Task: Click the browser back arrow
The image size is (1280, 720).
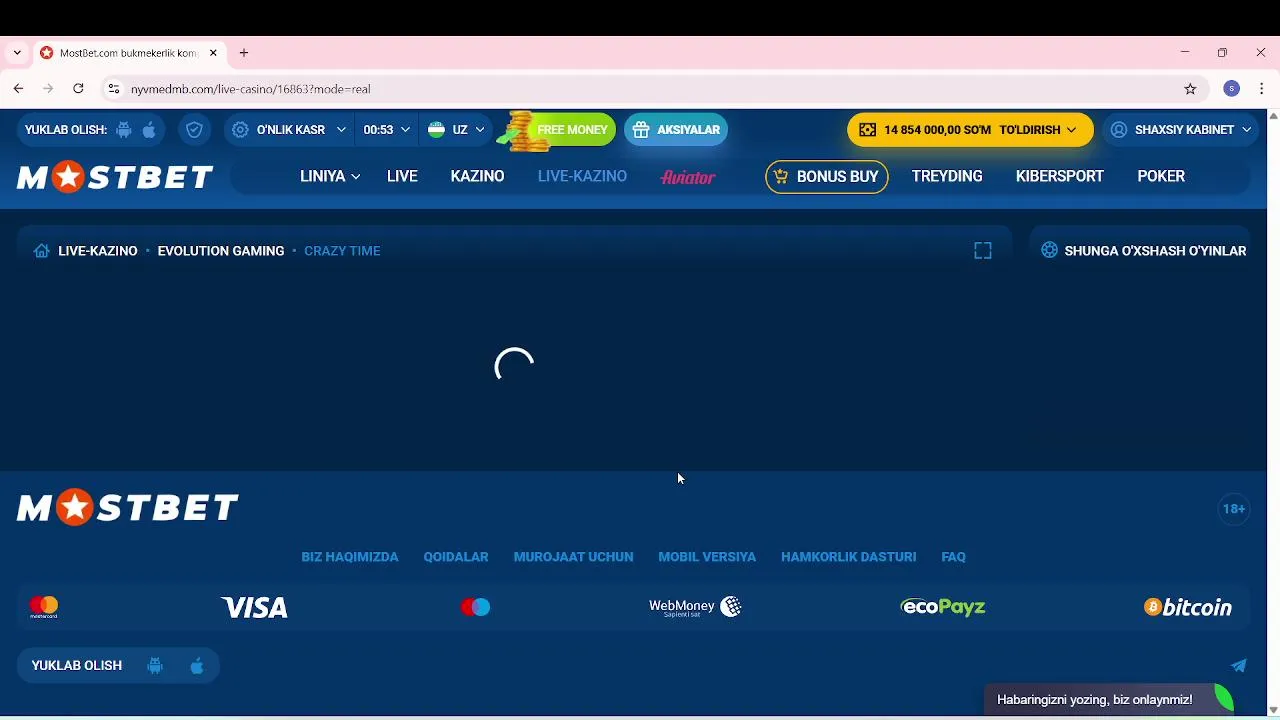Action: (x=18, y=89)
